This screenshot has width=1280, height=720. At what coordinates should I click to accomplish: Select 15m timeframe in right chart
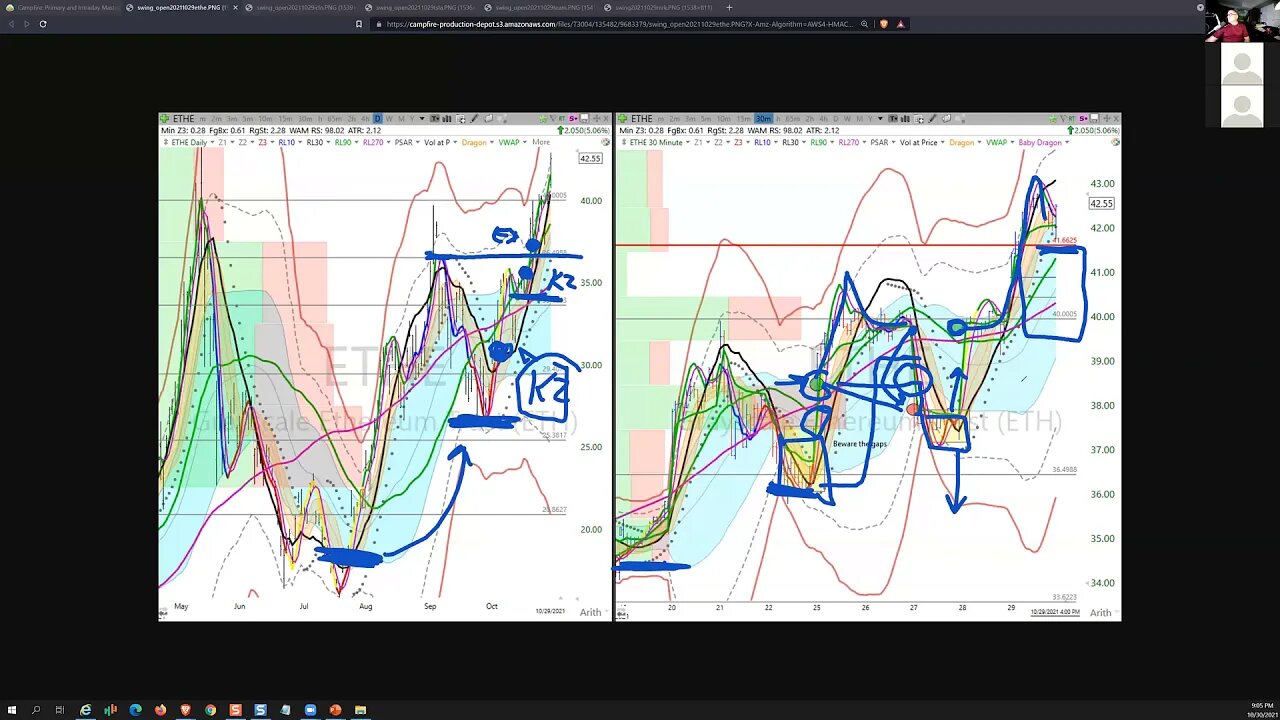click(x=743, y=118)
